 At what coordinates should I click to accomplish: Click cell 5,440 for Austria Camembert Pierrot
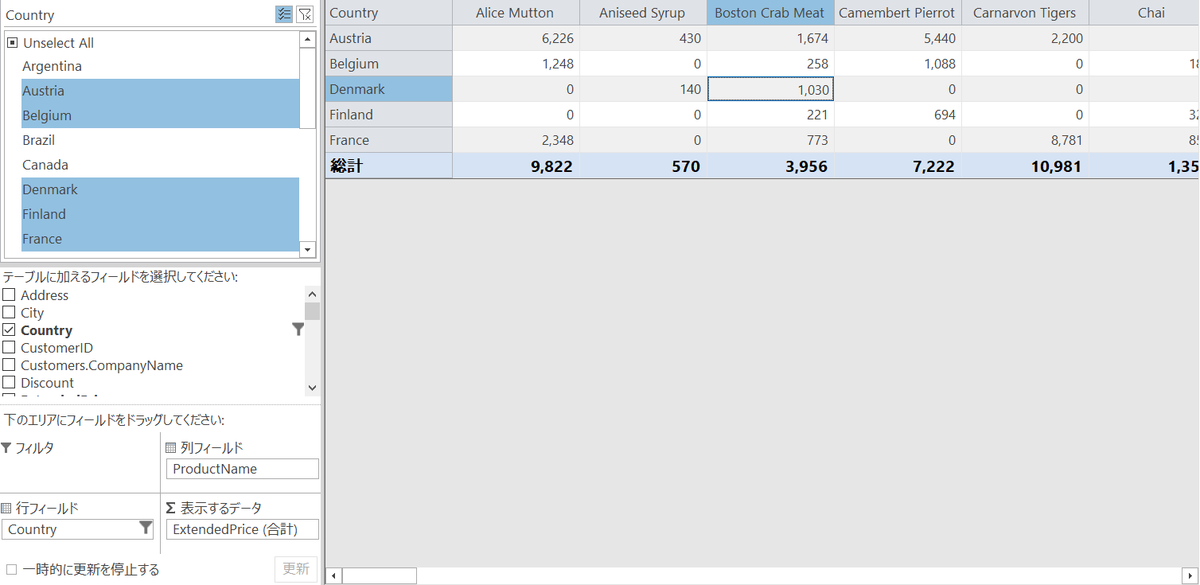tap(897, 38)
